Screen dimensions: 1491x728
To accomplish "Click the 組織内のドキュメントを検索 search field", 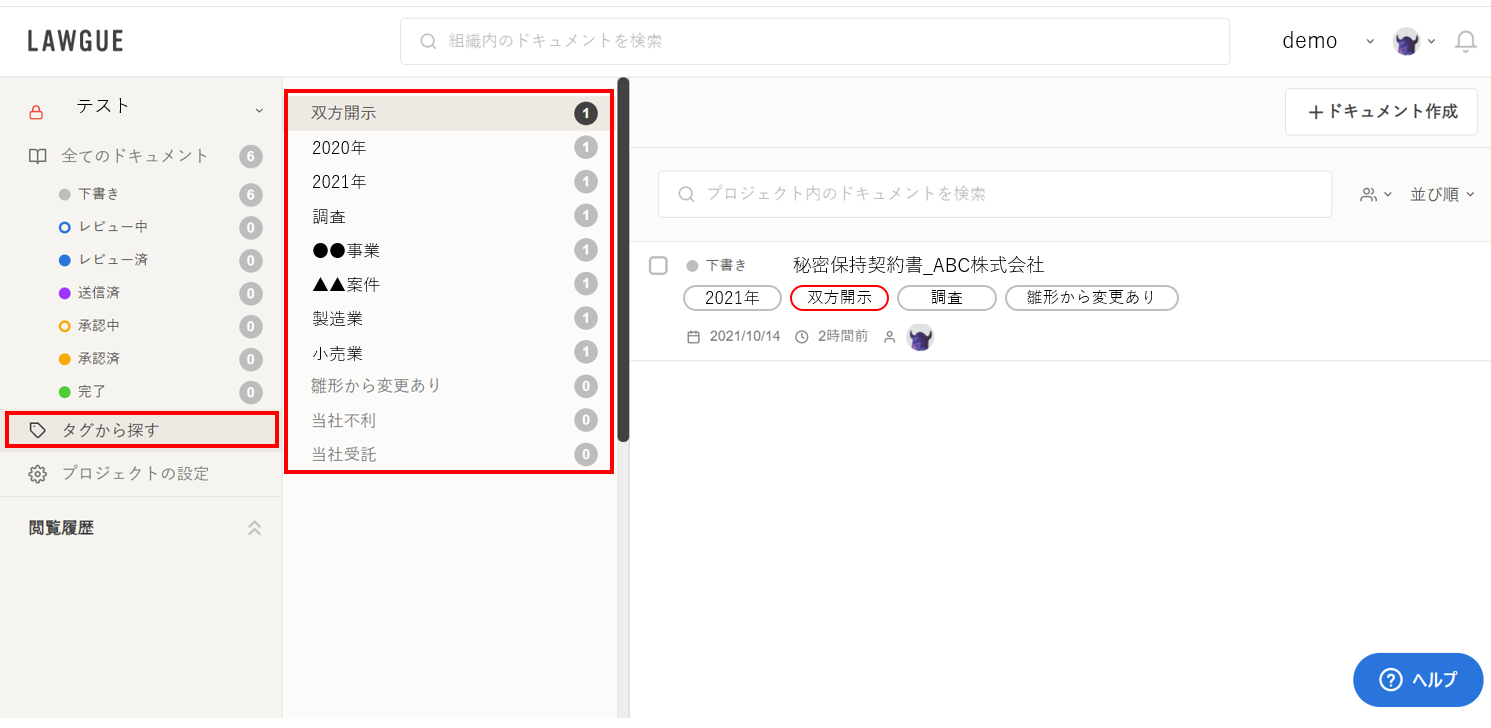I will (x=814, y=41).
